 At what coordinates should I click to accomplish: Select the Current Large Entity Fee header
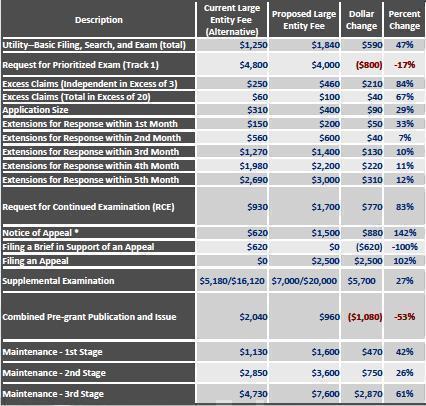(x=232, y=20)
